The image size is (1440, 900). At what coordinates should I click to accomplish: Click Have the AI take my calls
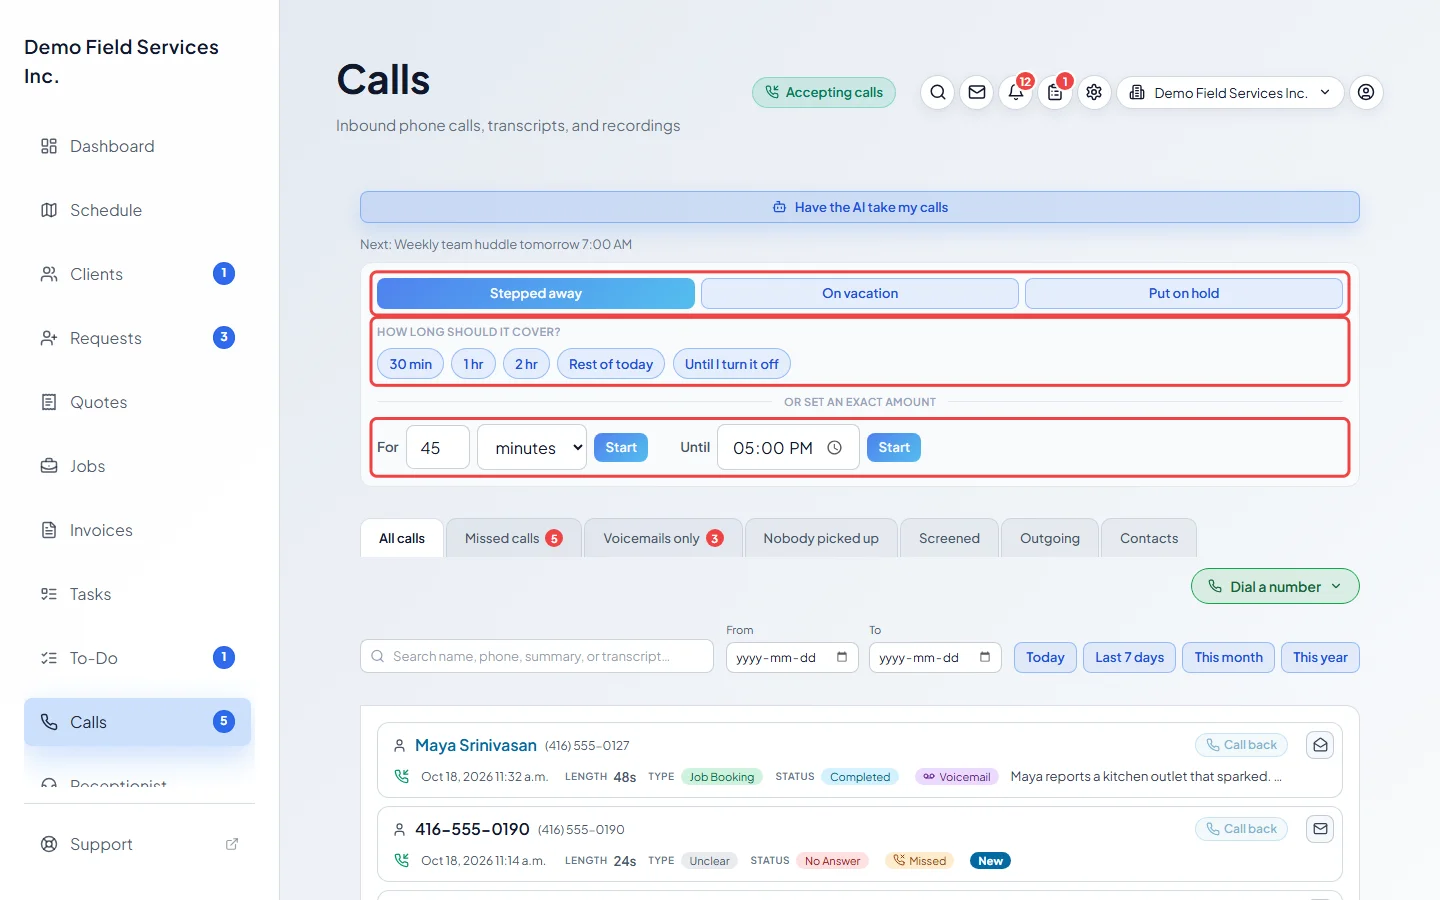click(x=860, y=207)
